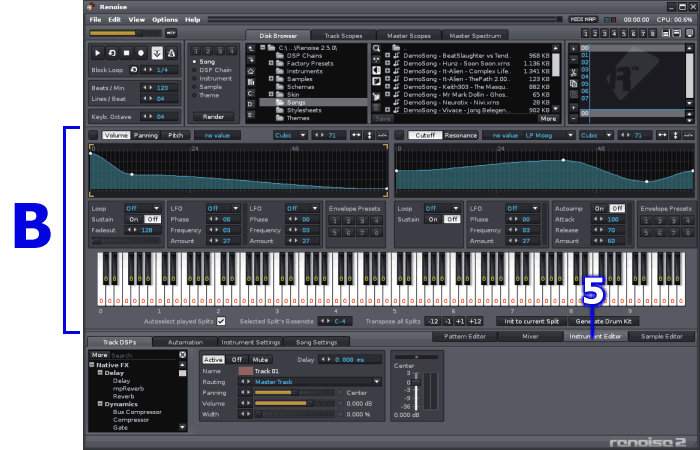Clear the Track DSPs search field with X
Image resolution: width=700 pixels, height=450 pixels.
[x=183, y=355]
